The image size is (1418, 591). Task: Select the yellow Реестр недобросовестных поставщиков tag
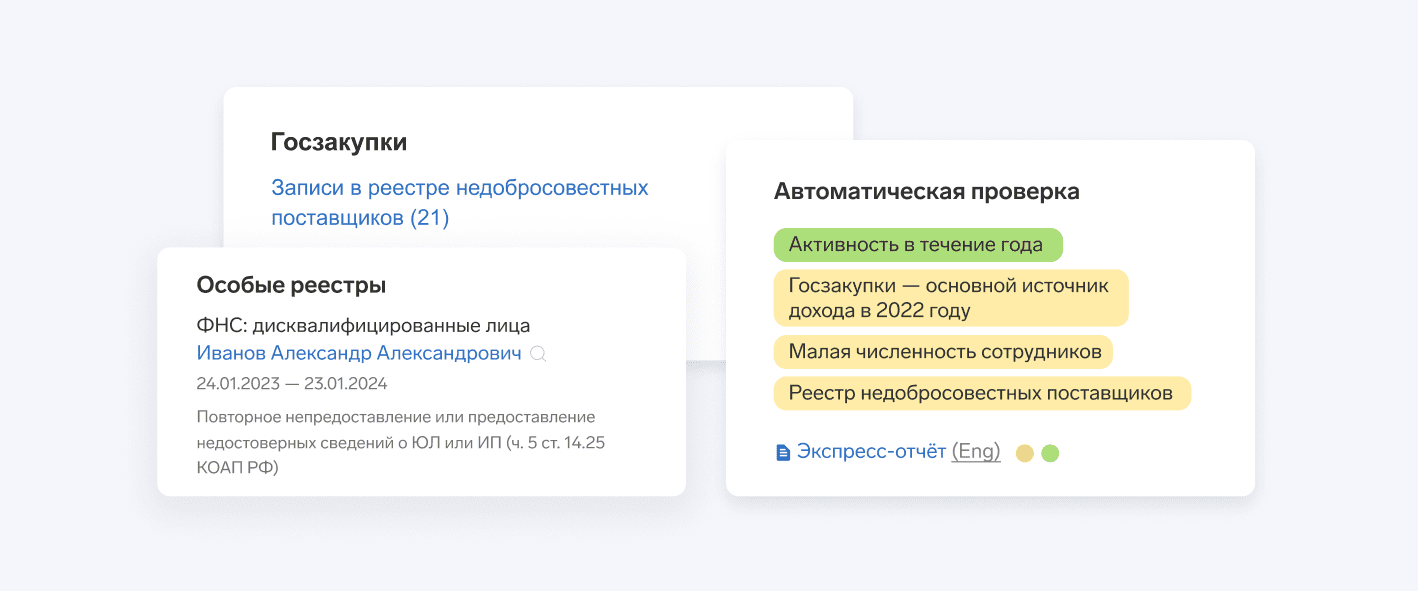pyautogui.click(x=980, y=393)
